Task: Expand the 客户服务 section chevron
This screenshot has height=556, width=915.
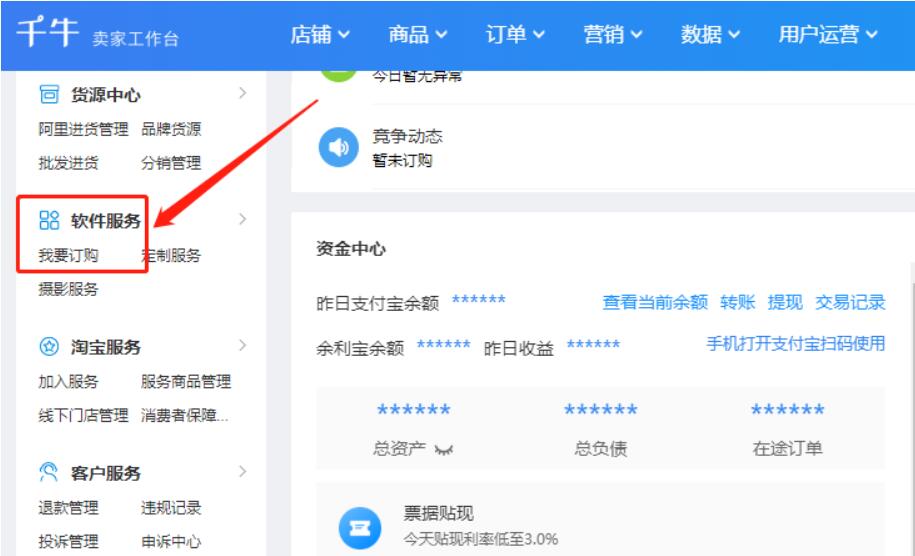Action: [x=243, y=471]
